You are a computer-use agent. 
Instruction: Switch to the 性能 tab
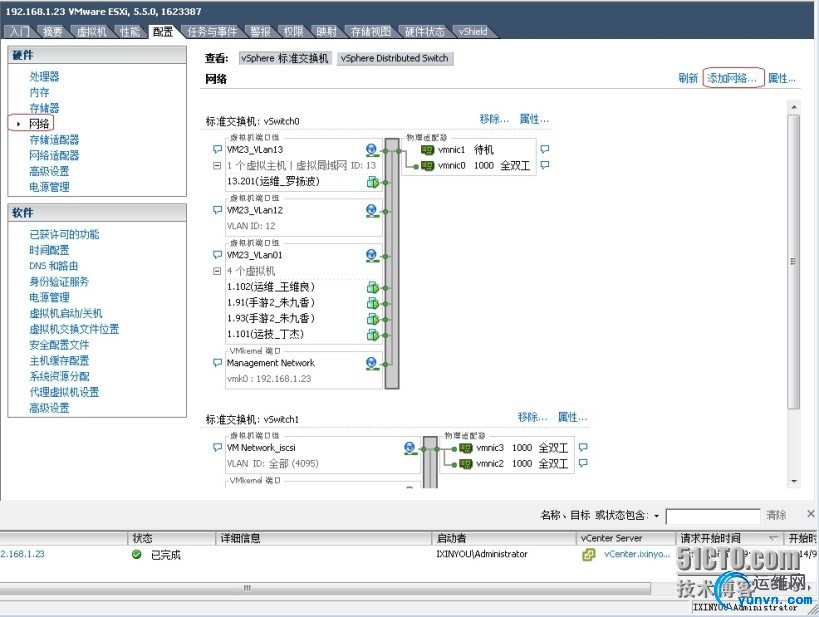pyautogui.click(x=130, y=32)
